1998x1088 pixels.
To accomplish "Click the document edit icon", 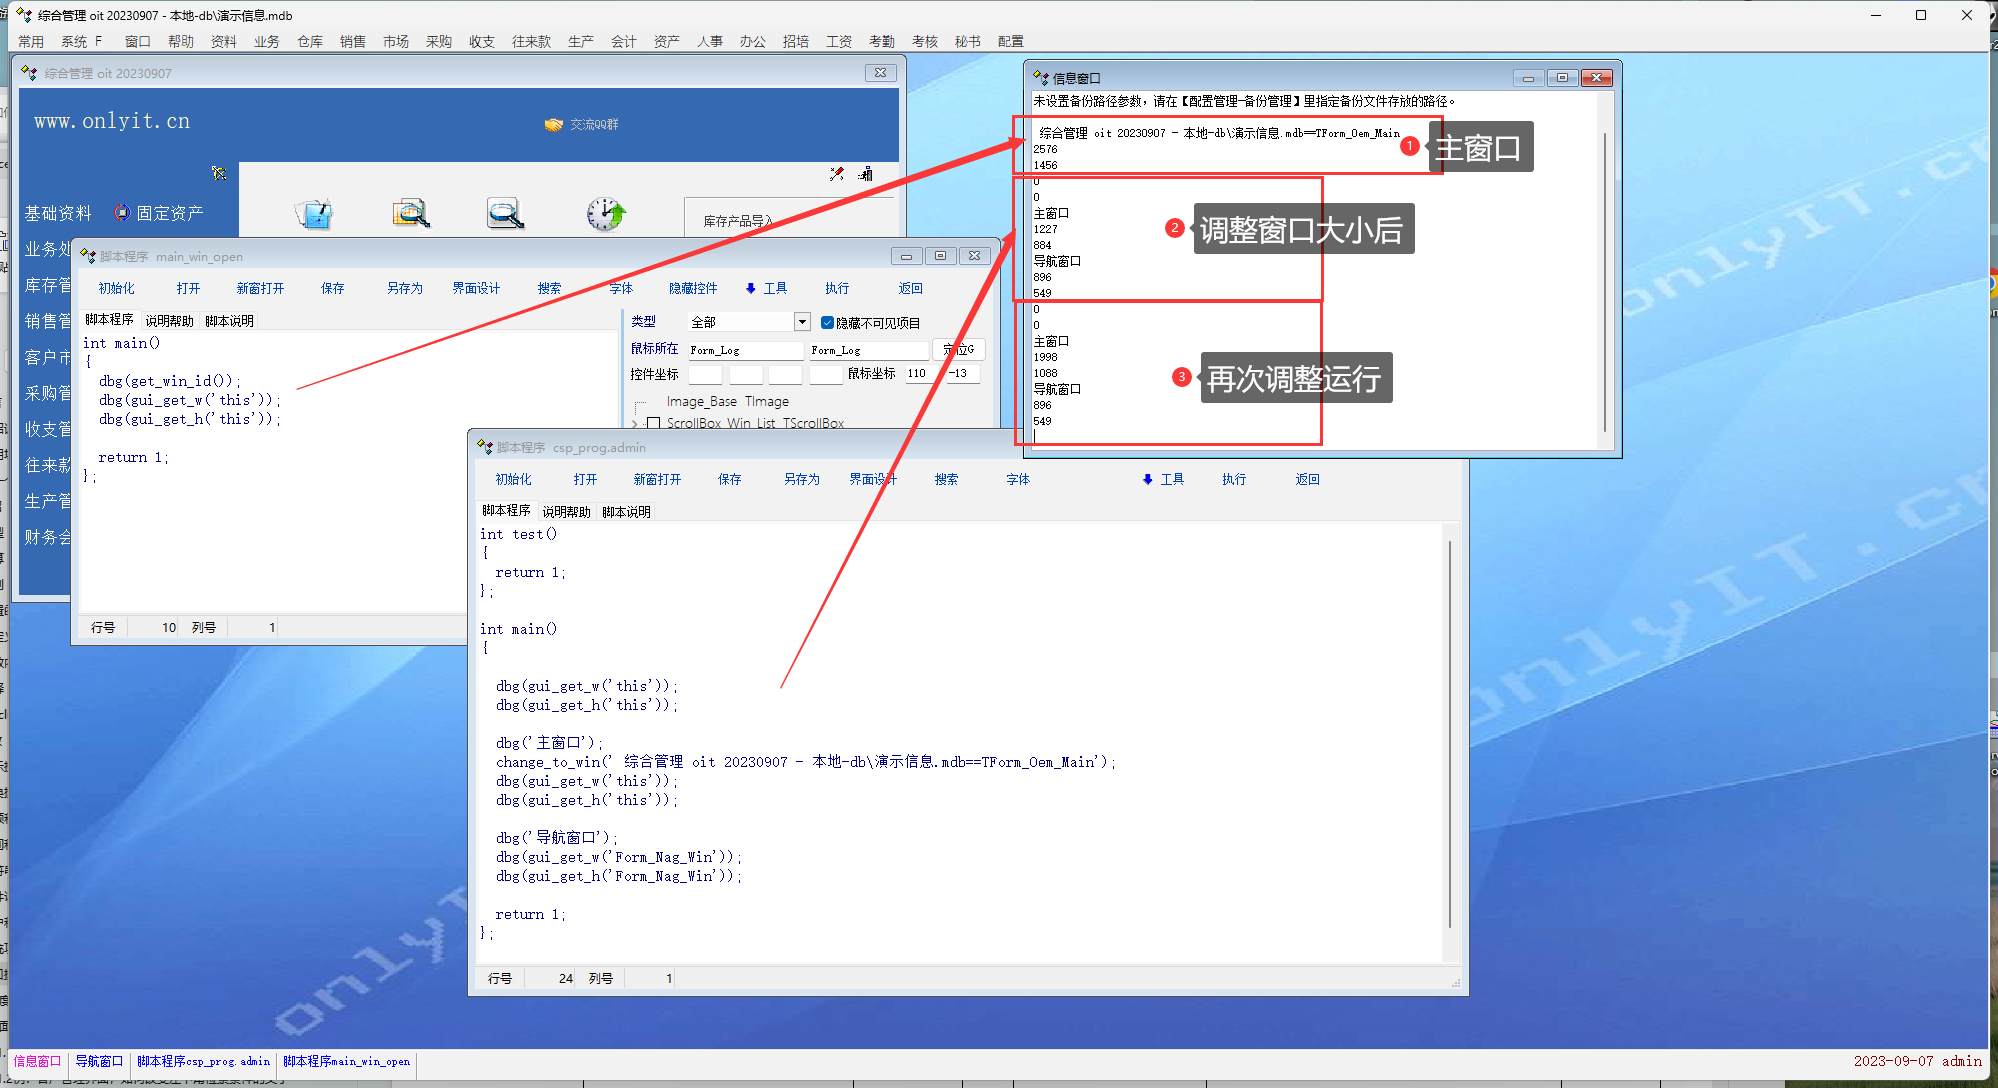I will tap(314, 213).
